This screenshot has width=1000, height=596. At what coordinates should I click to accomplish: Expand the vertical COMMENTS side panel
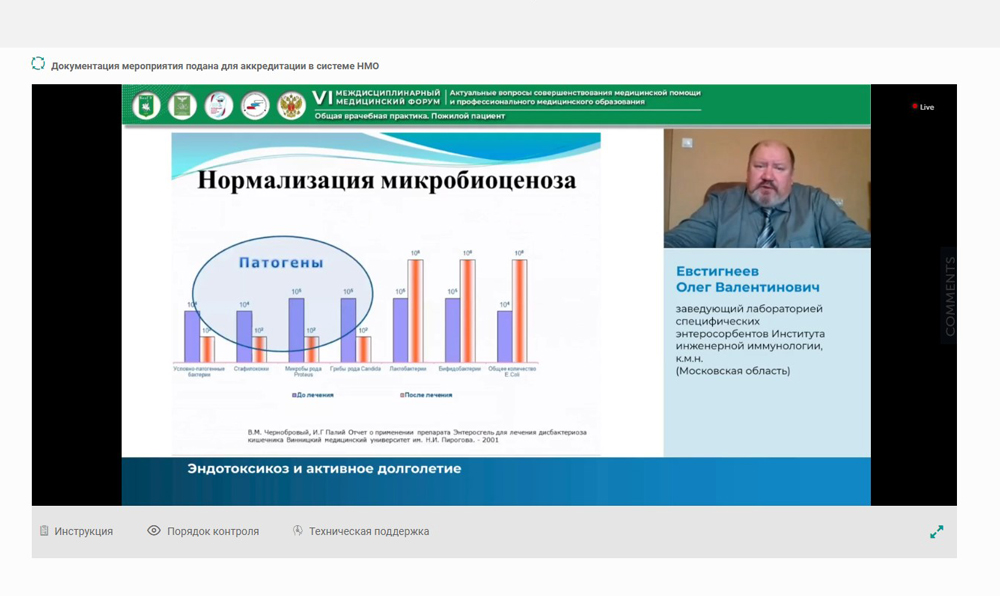pos(949,296)
